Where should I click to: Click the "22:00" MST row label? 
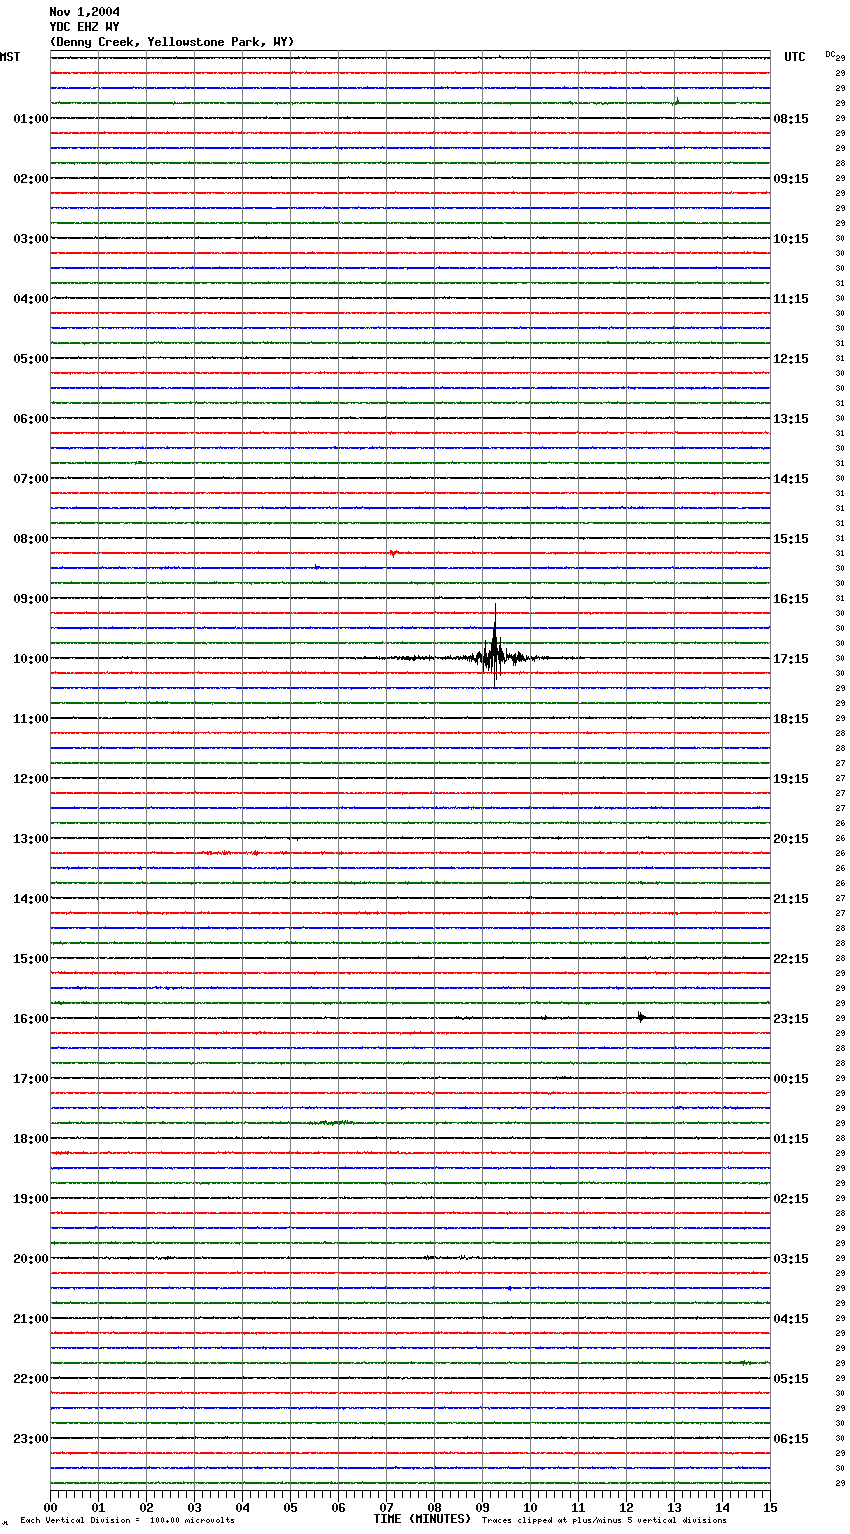(31, 1379)
